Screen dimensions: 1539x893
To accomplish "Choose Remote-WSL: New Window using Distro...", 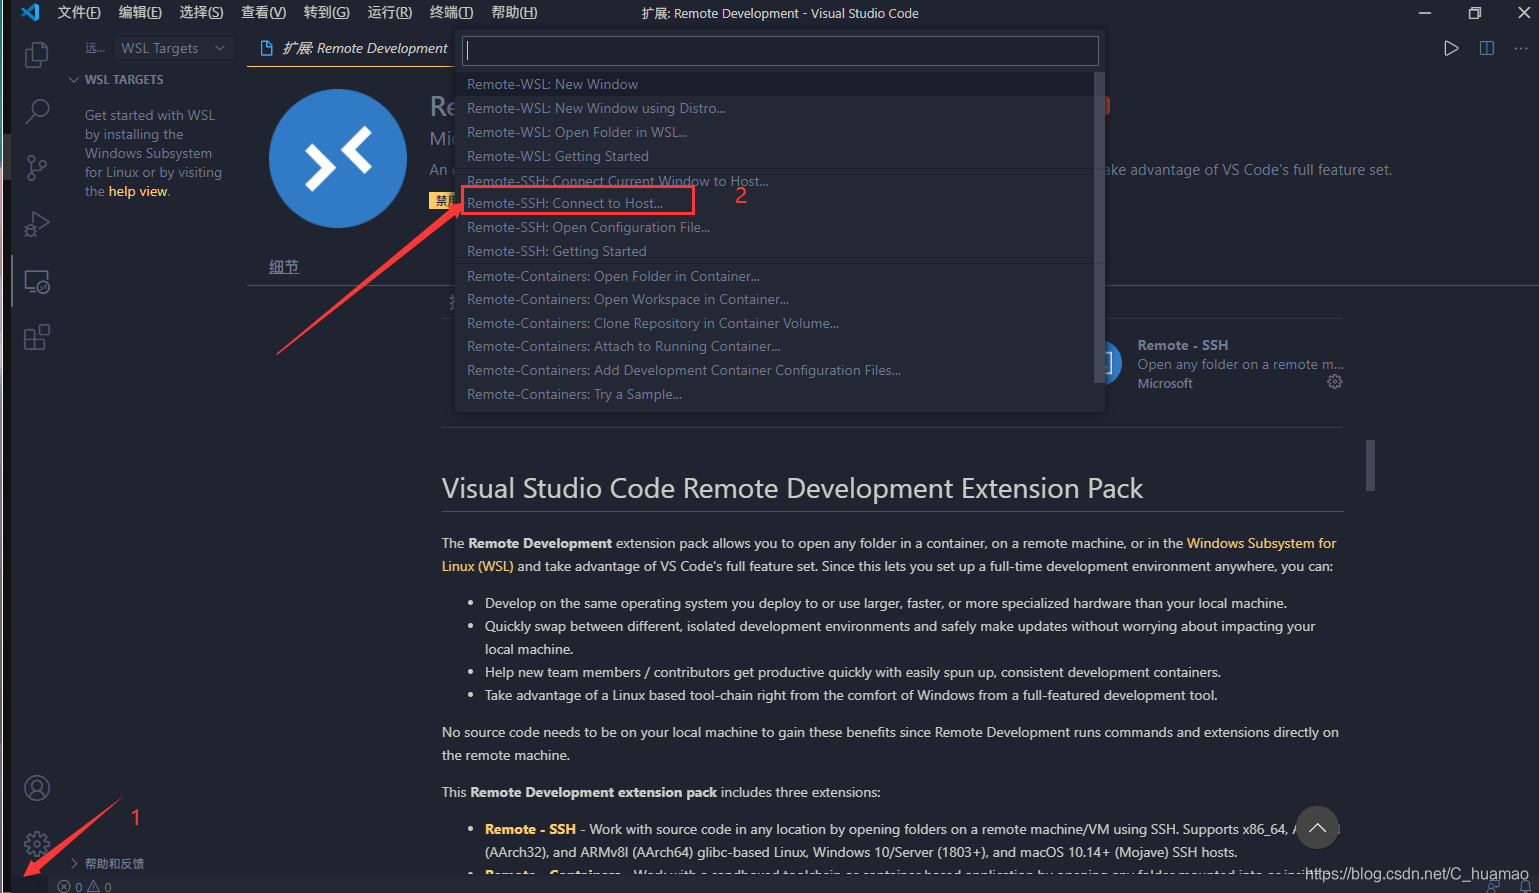I will tap(776, 108).
